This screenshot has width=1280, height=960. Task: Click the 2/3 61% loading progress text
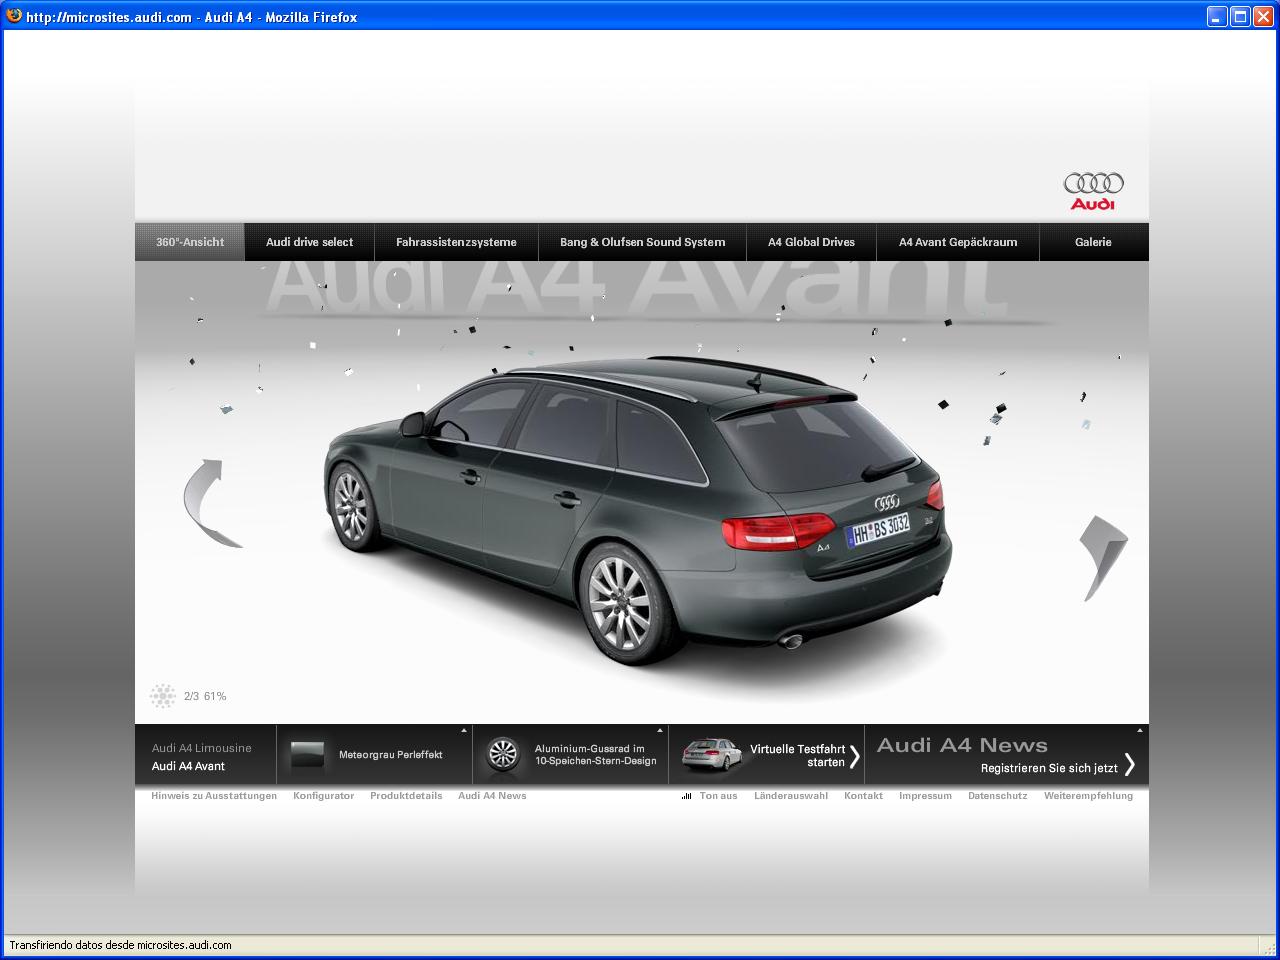point(205,696)
